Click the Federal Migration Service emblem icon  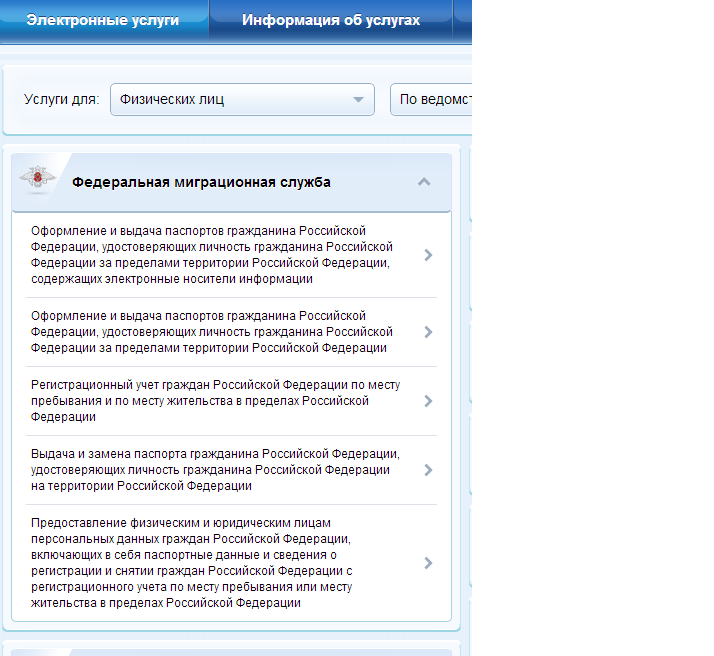click(38, 181)
